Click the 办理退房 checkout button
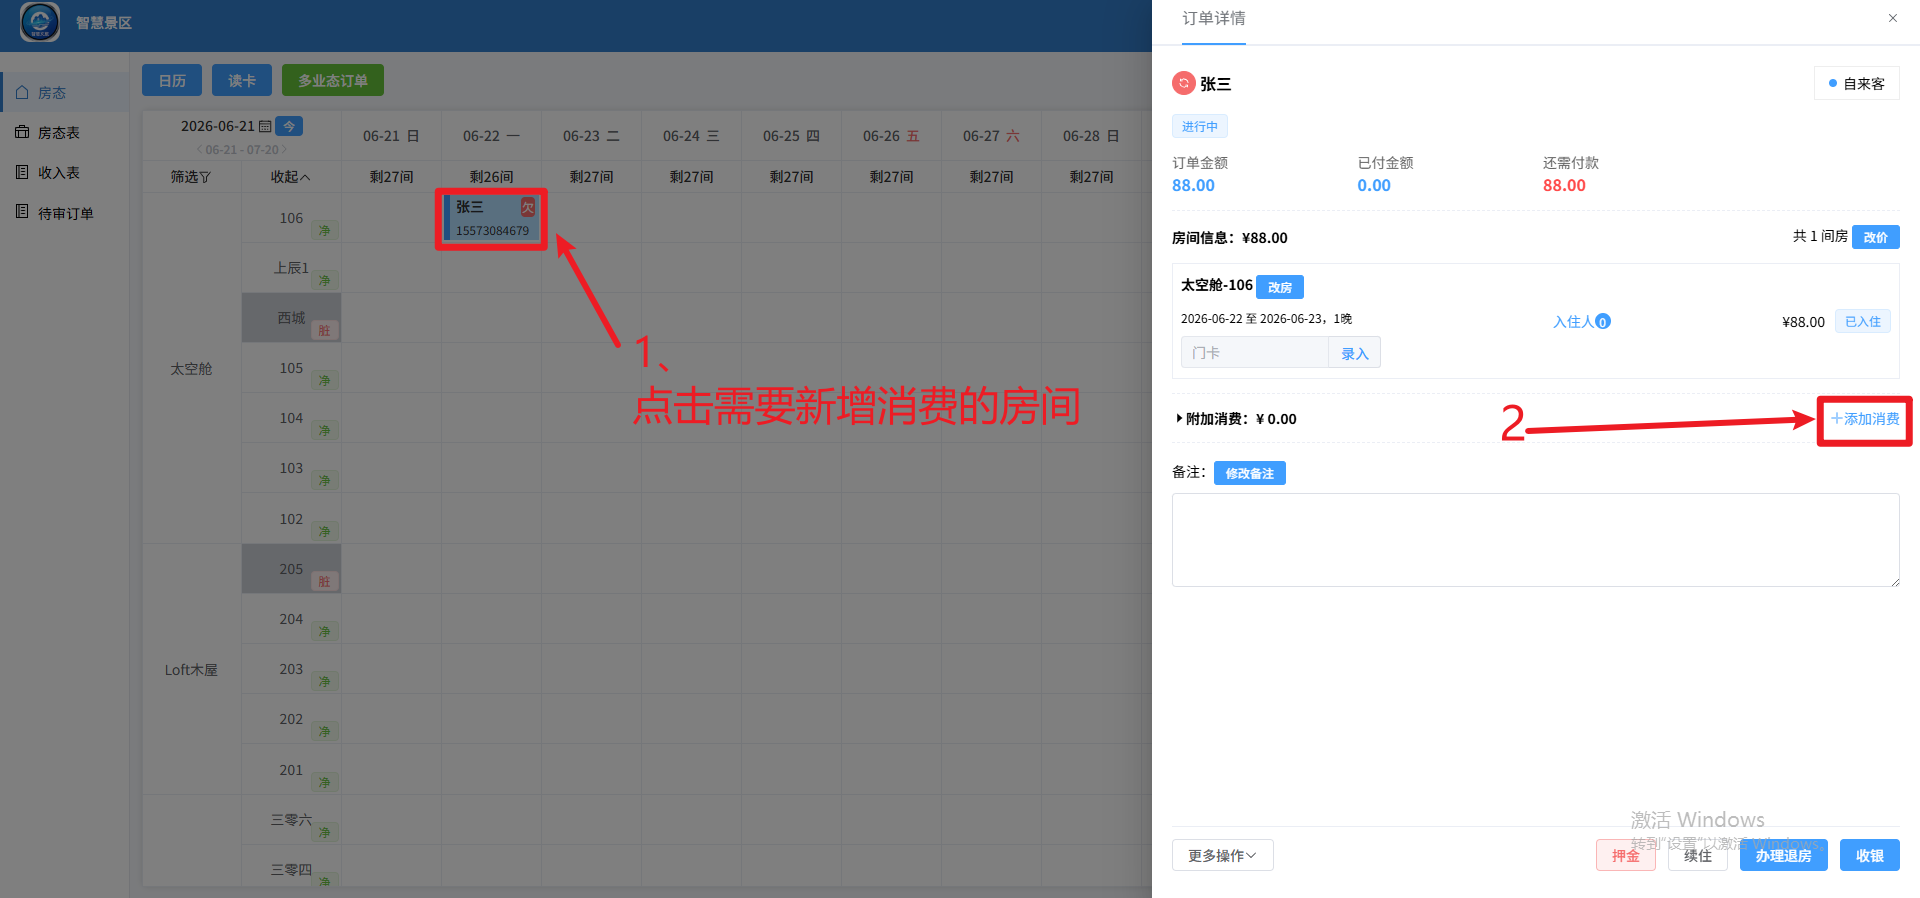This screenshot has width=1920, height=898. (1784, 856)
